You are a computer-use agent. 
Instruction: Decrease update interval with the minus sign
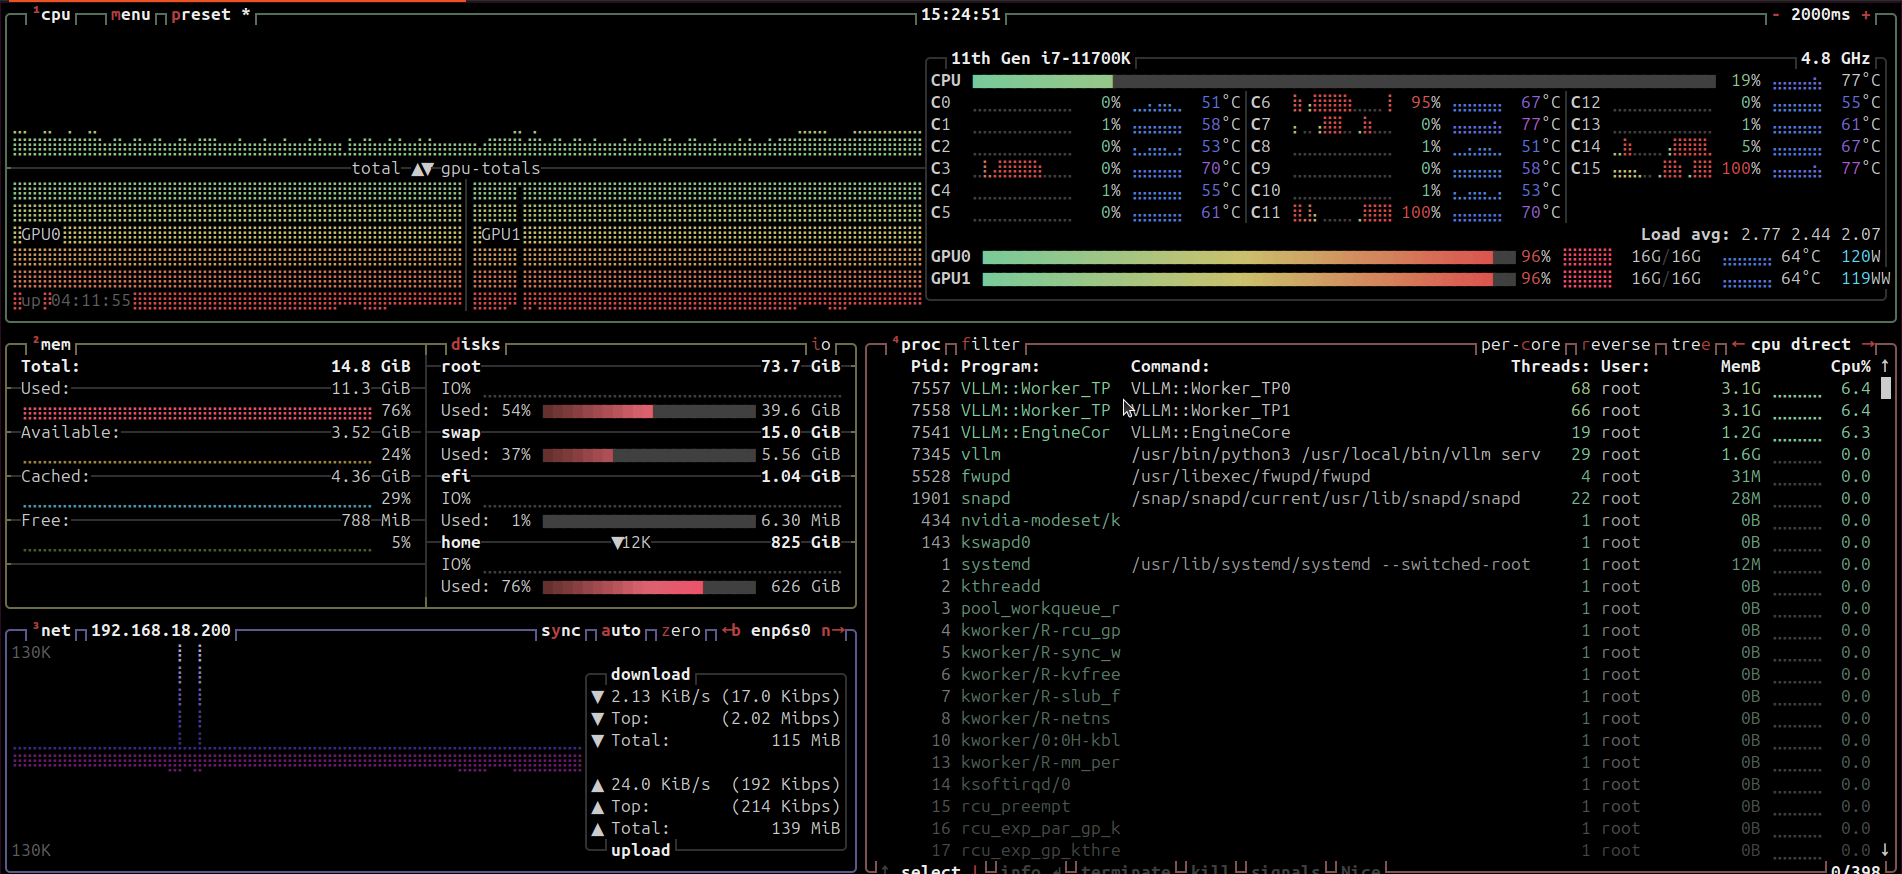[1776, 15]
